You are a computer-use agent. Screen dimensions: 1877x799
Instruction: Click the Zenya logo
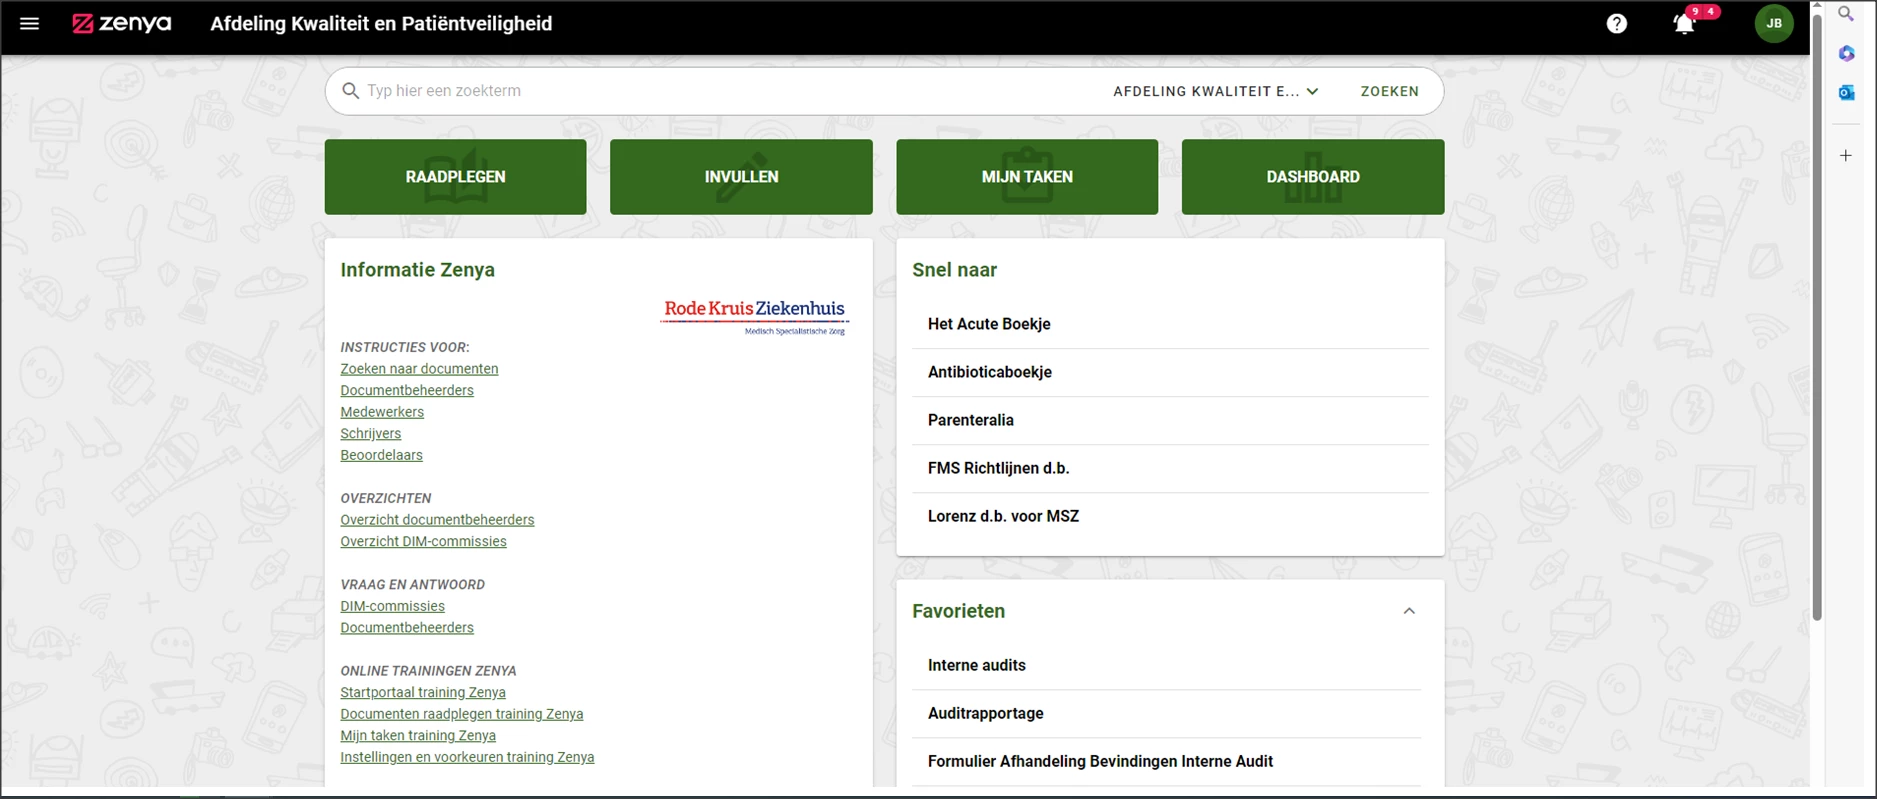click(x=122, y=23)
